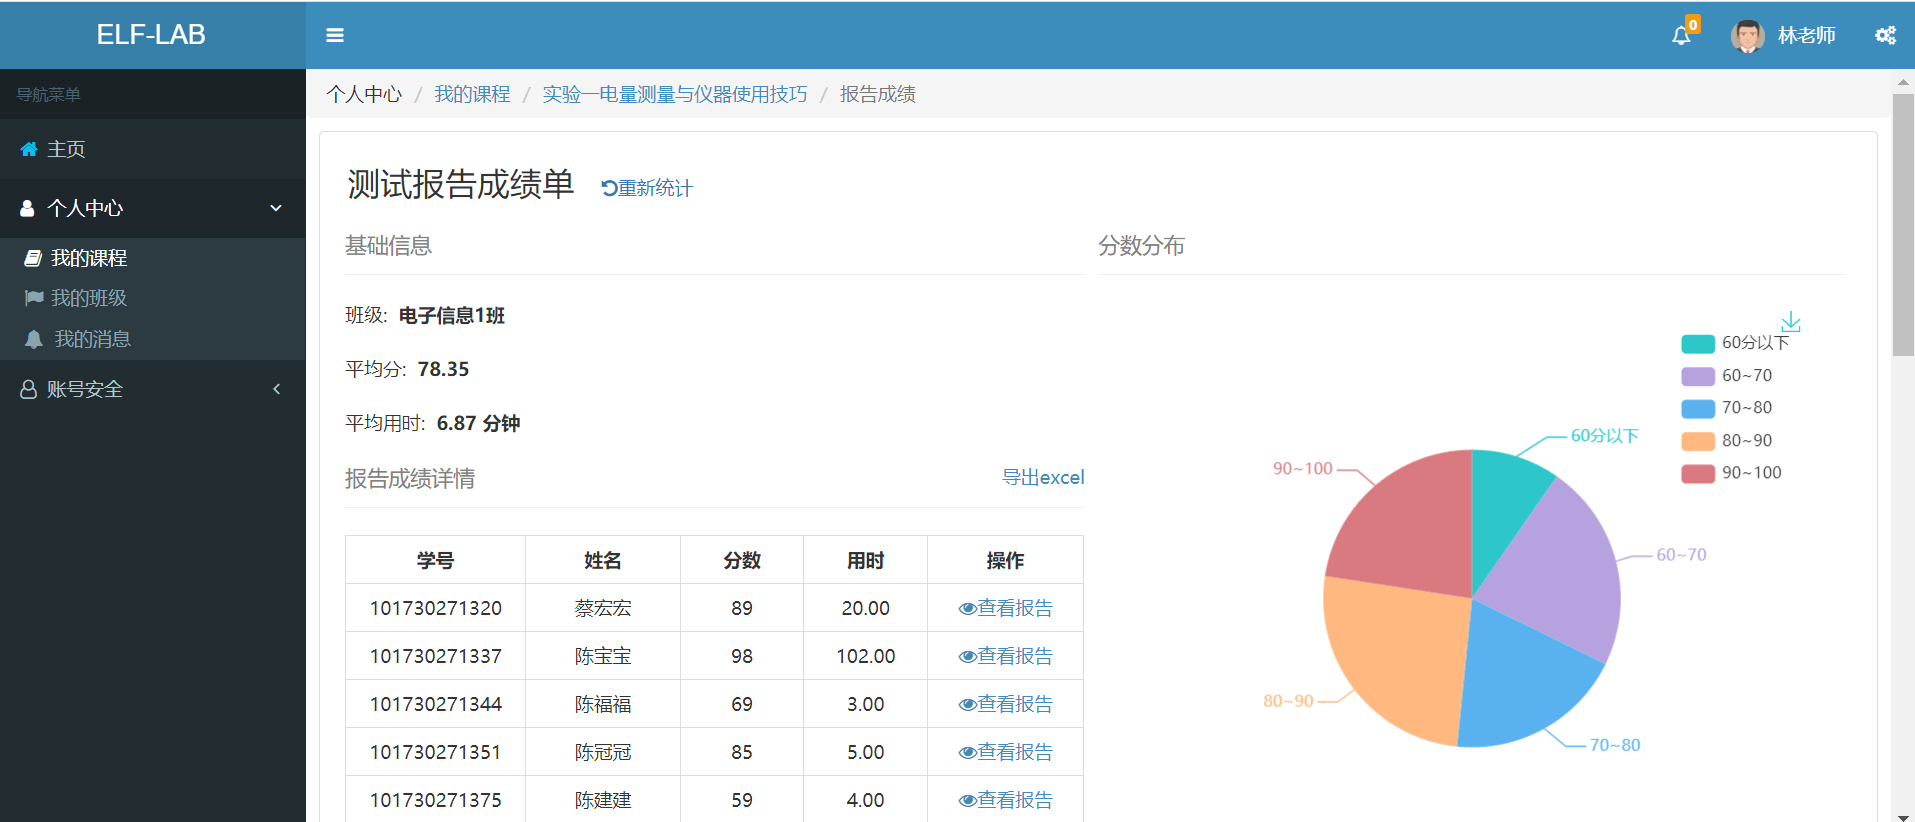The height and width of the screenshot is (822, 1915).
Task: Click the 操作 column header
Action: tap(1005, 560)
